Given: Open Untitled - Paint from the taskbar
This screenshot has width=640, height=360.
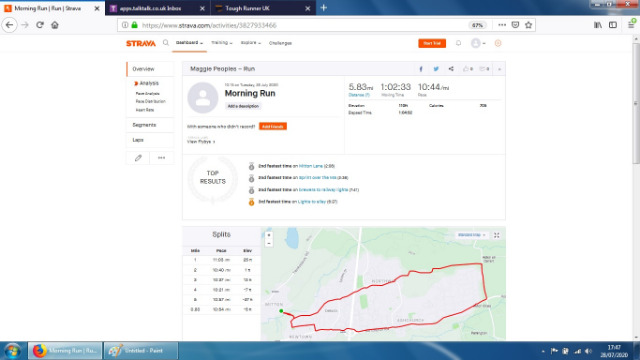Looking at the screenshot, I should (x=141, y=351).
